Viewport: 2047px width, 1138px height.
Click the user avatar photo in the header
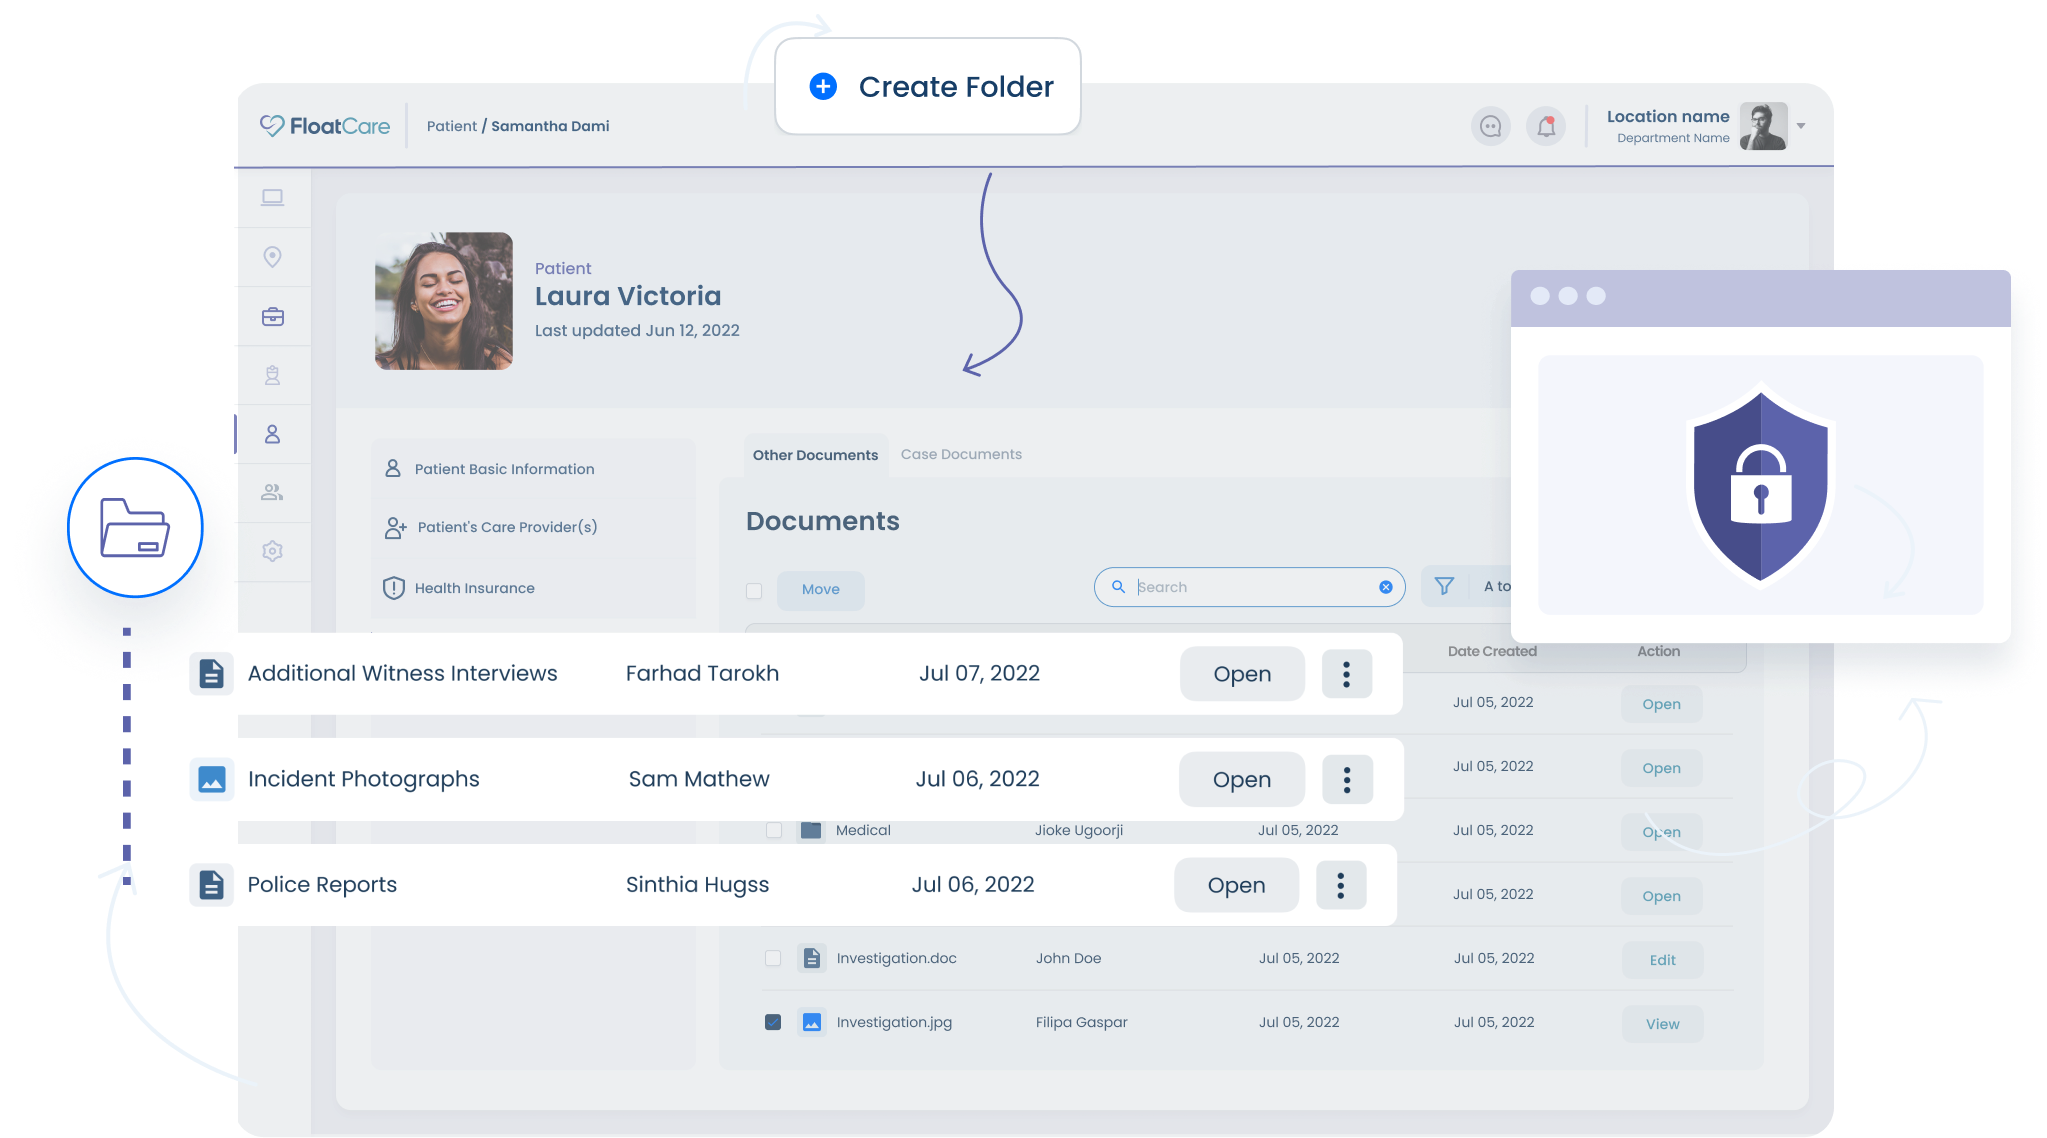click(1763, 126)
